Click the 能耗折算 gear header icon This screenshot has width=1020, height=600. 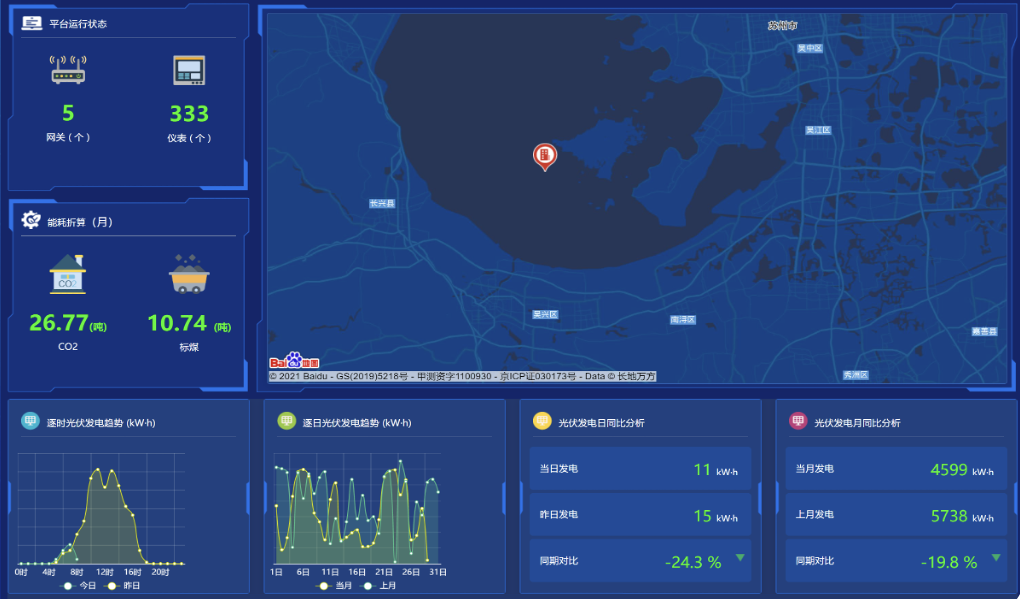32,221
